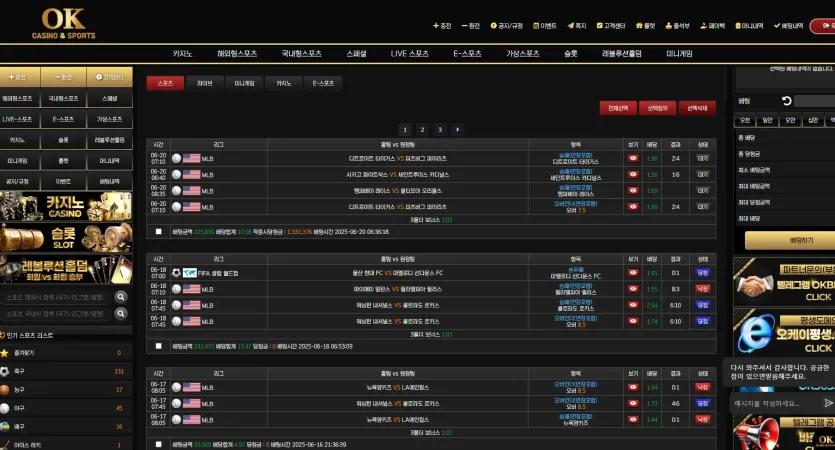
Task: Click the overseas sports search magnifier icon
Action: coord(121,297)
